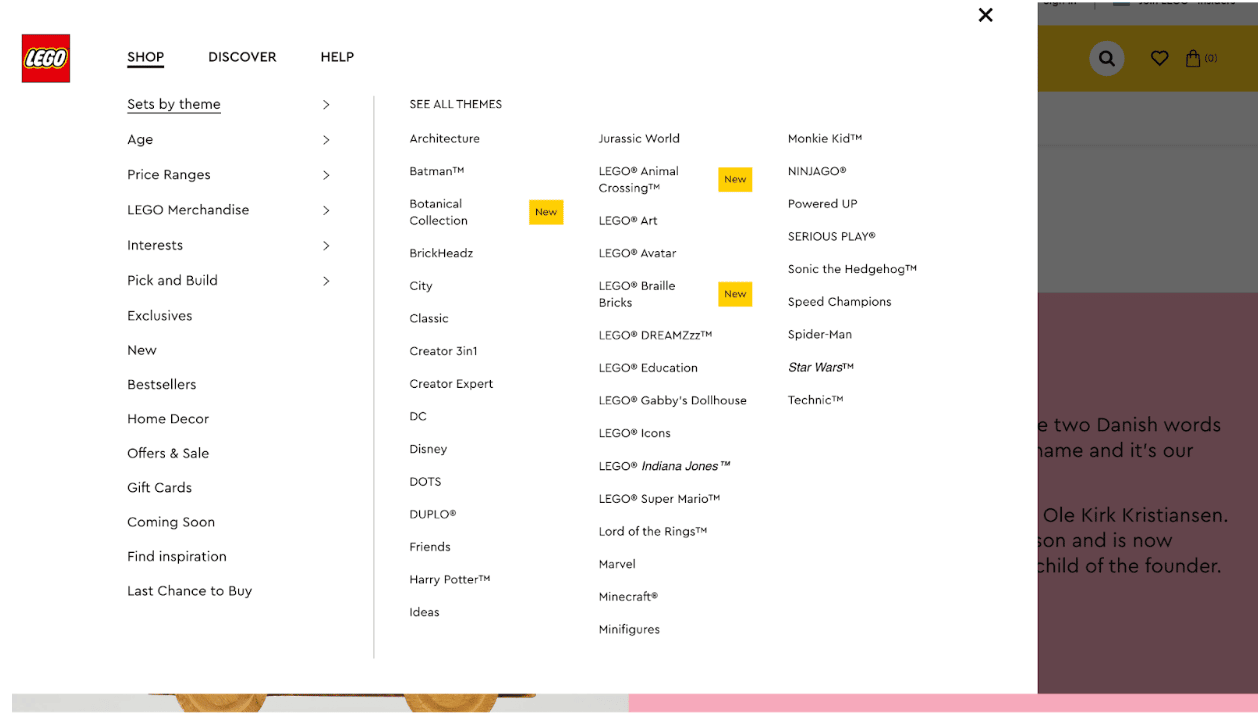This screenshot has width=1258, height=713.
Task: Open the shopping bag icon
Action: (x=1193, y=58)
